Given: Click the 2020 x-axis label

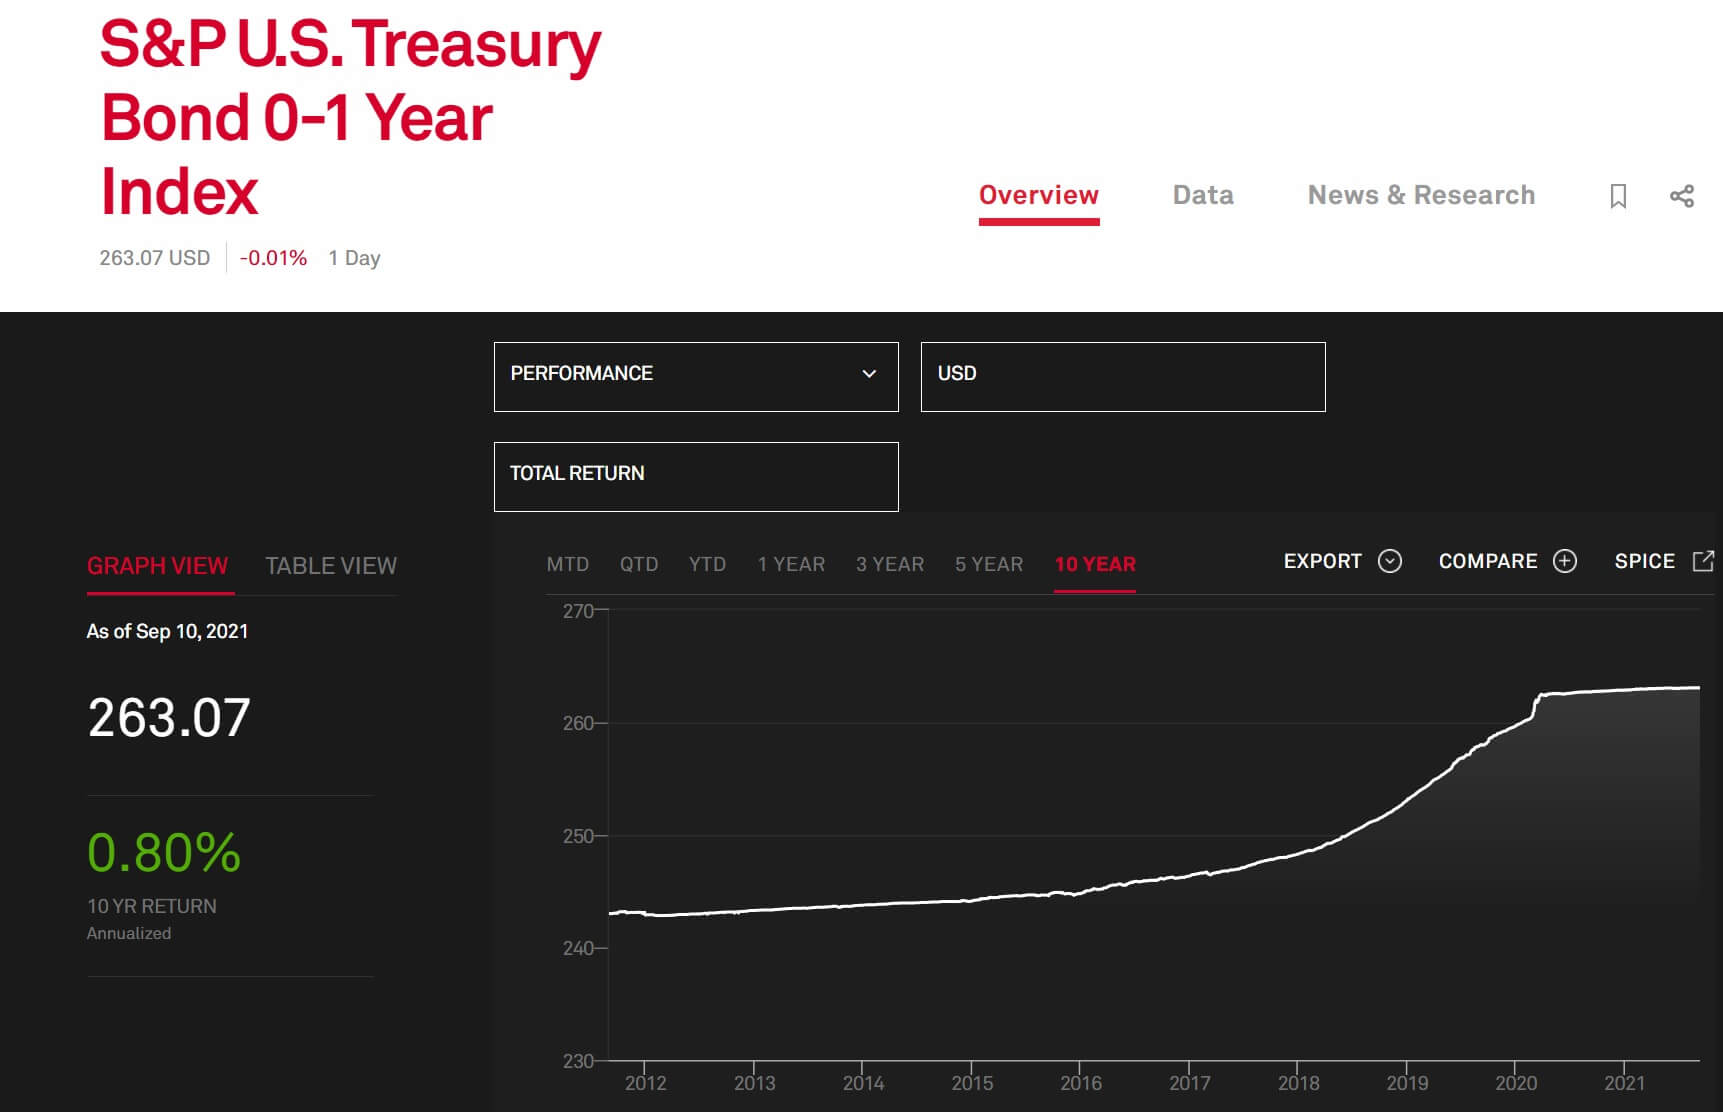Looking at the screenshot, I should tap(1516, 1083).
